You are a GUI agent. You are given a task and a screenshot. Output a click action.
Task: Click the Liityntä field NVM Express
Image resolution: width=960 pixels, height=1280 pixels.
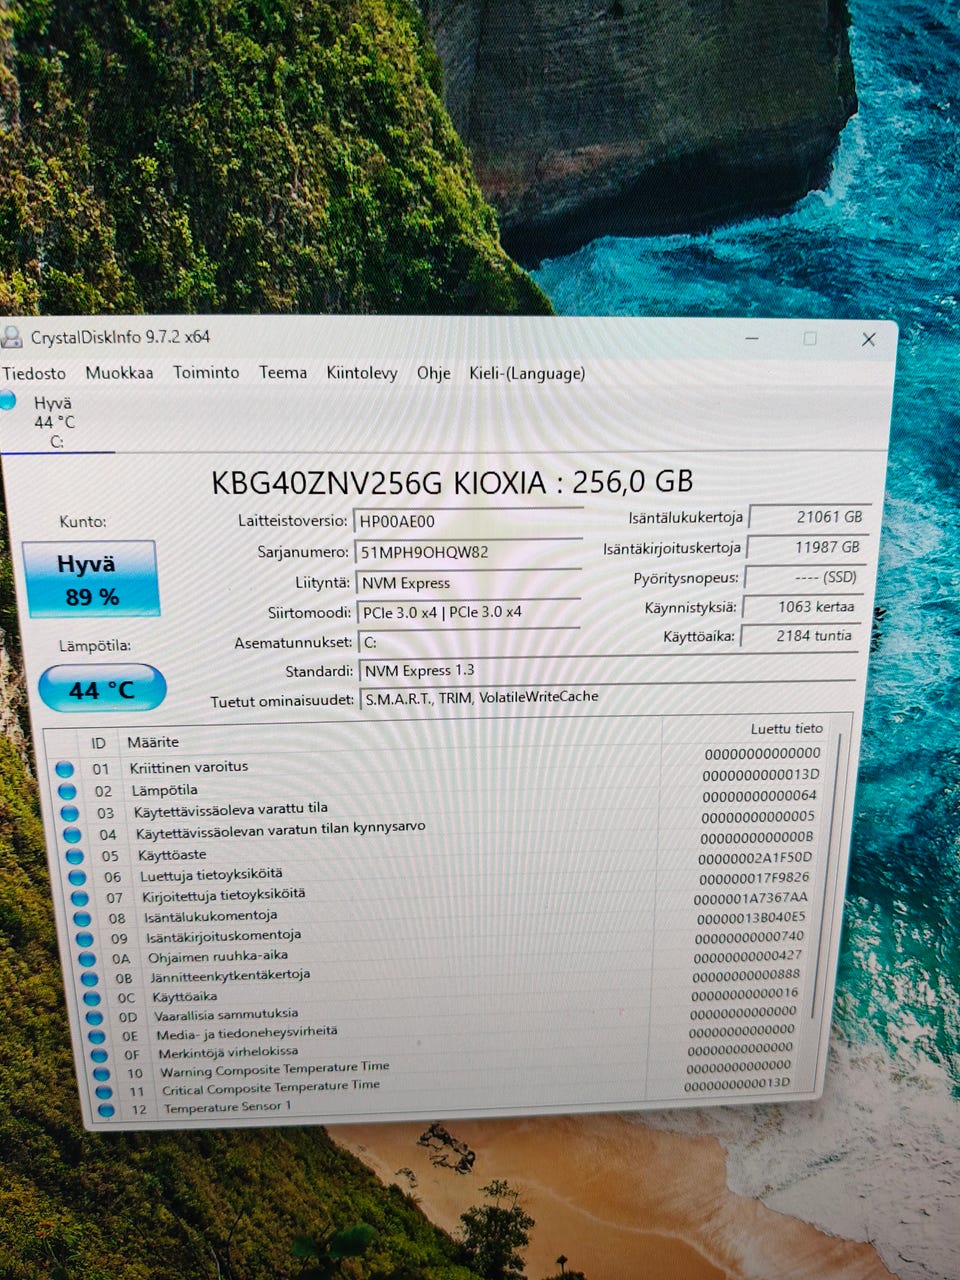[x=468, y=582]
